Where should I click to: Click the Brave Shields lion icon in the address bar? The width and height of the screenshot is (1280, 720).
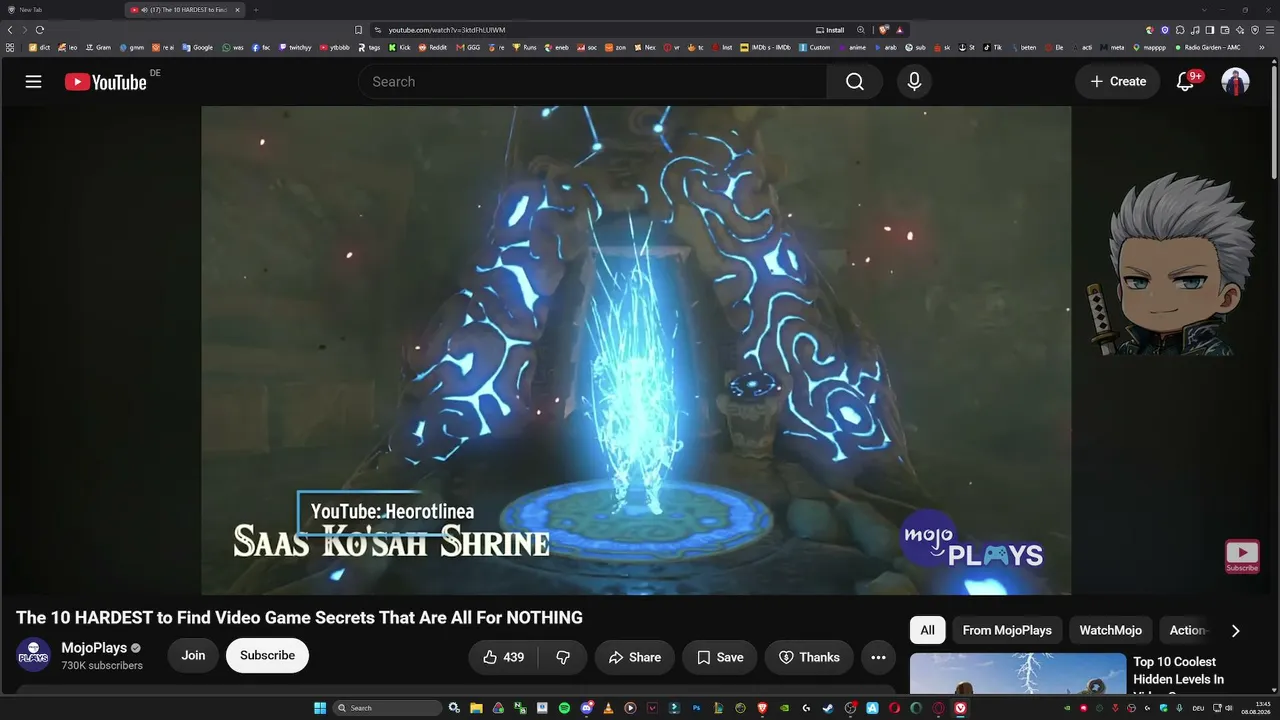coord(884,30)
